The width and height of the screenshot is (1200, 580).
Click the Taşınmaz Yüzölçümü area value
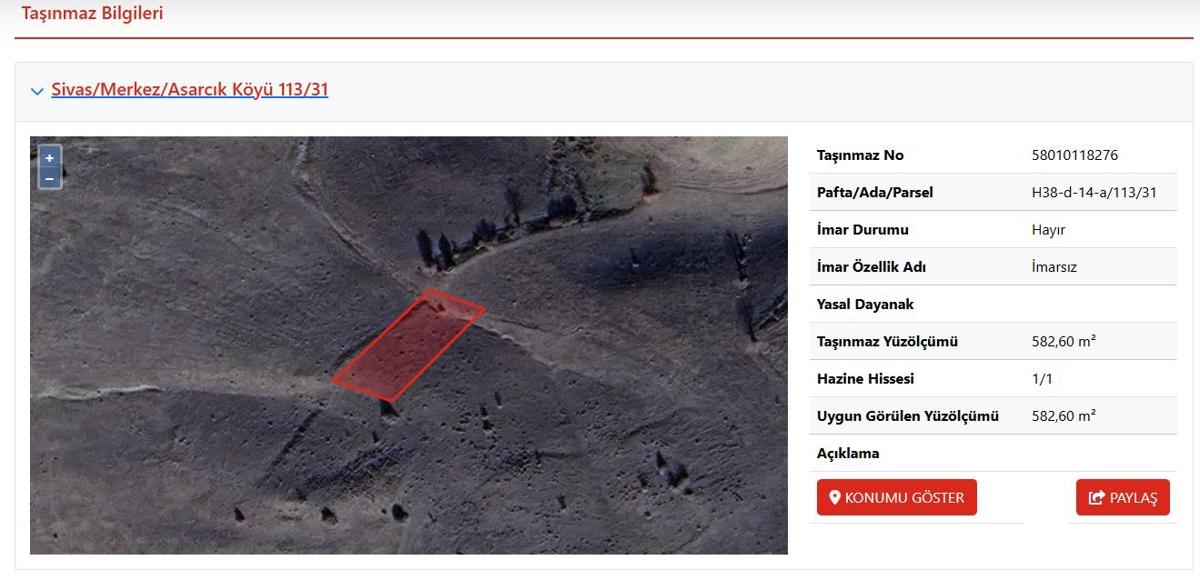point(1063,341)
